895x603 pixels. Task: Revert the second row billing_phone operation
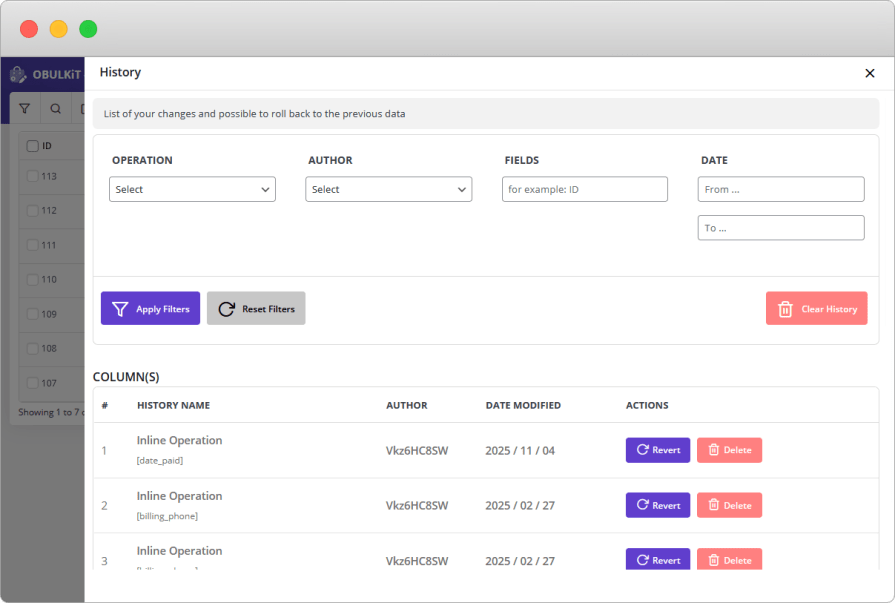[x=657, y=505]
